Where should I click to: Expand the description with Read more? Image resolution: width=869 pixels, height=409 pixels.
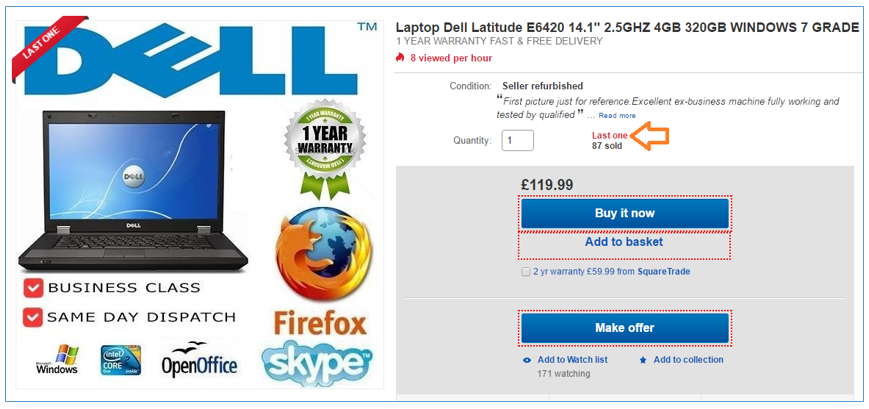click(617, 116)
